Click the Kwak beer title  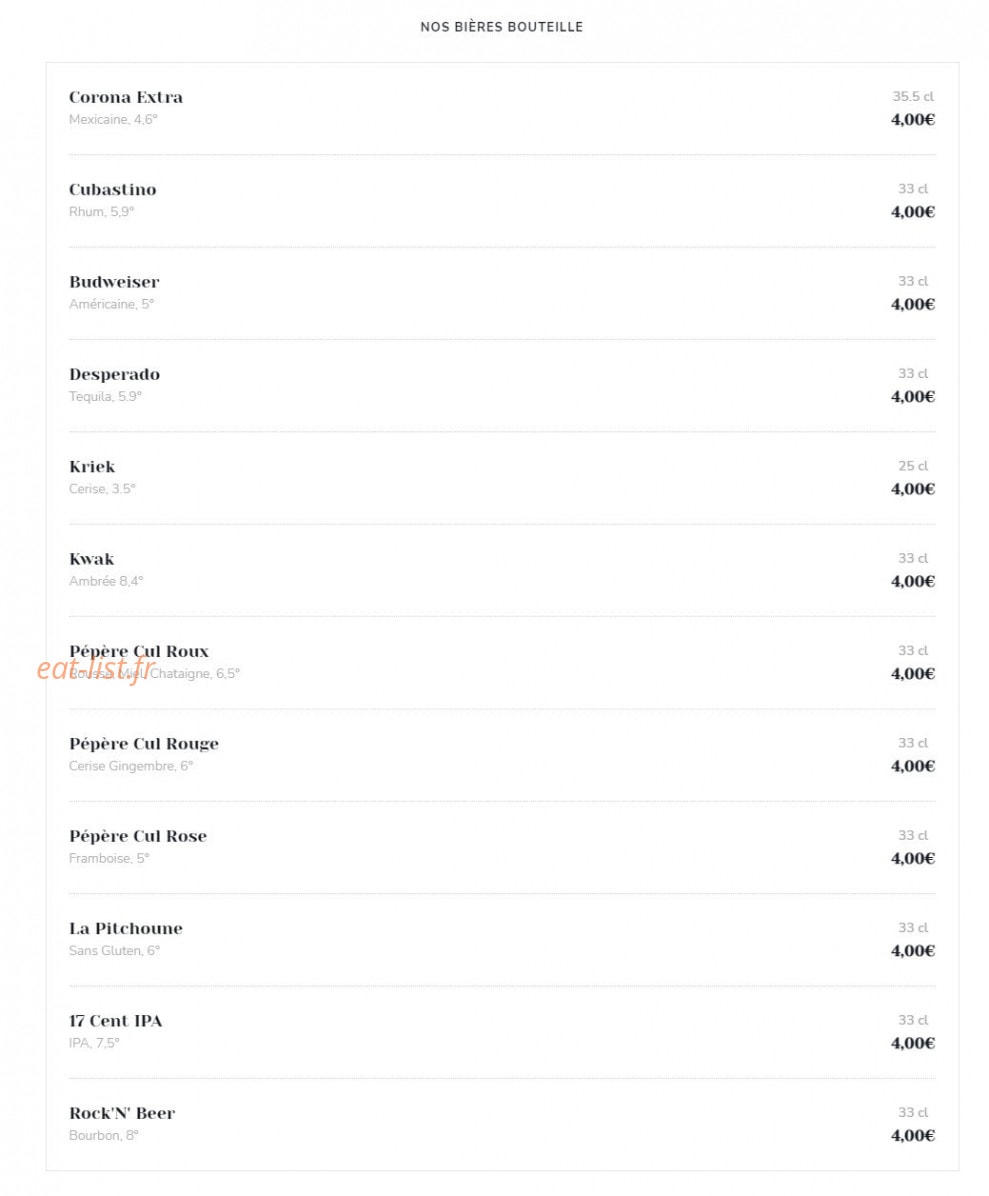(x=92, y=559)
